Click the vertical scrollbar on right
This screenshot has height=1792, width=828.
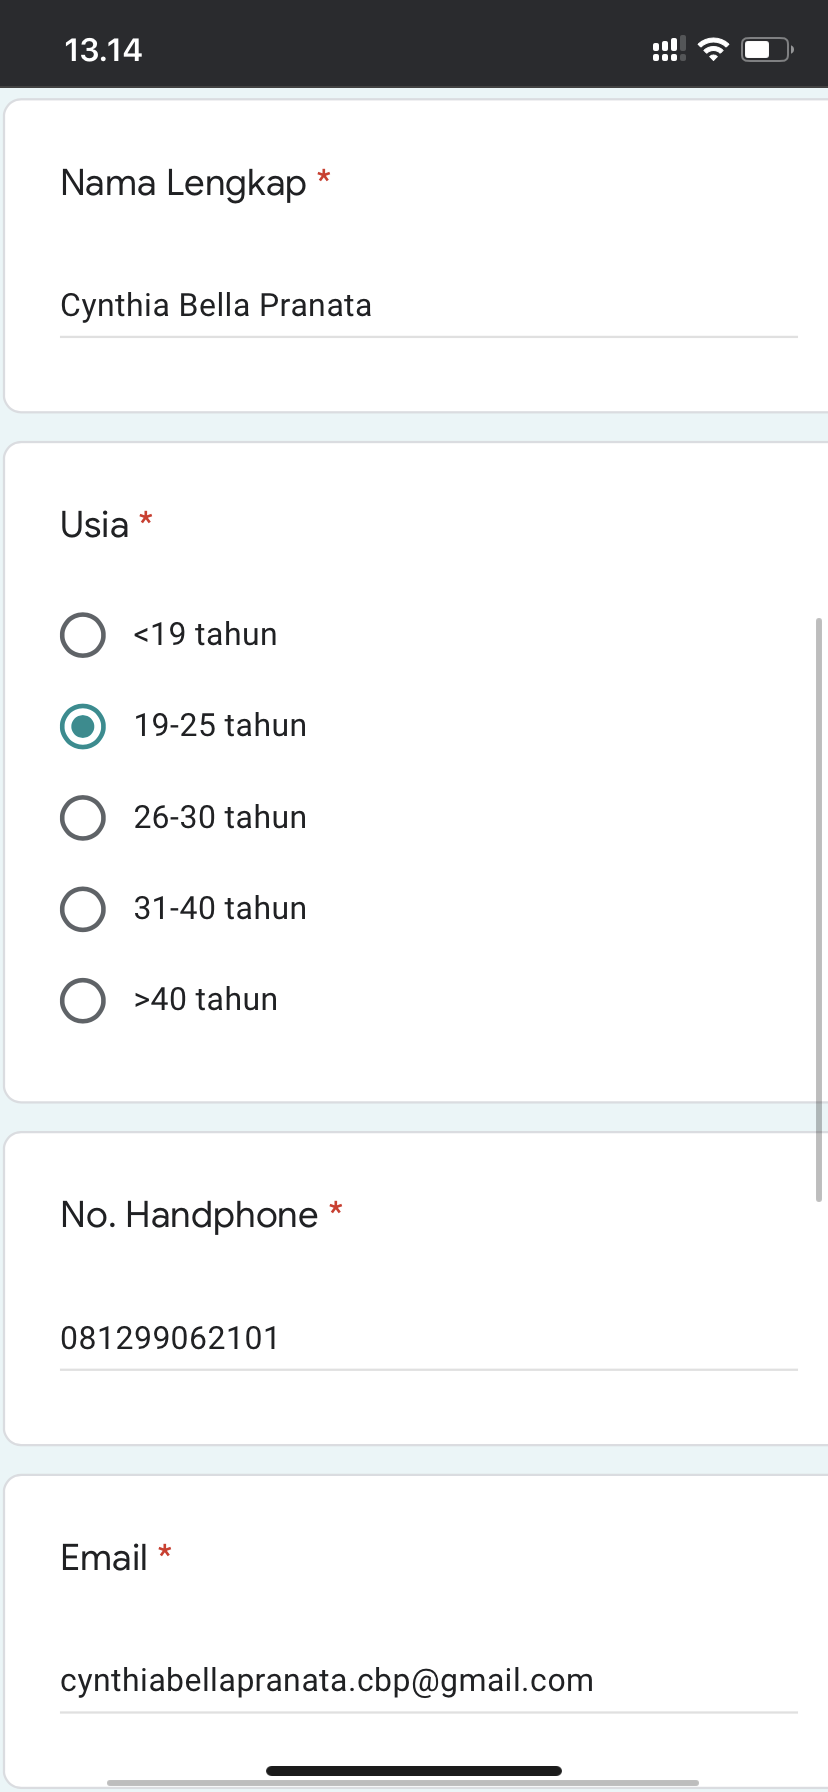coord(820,910)
